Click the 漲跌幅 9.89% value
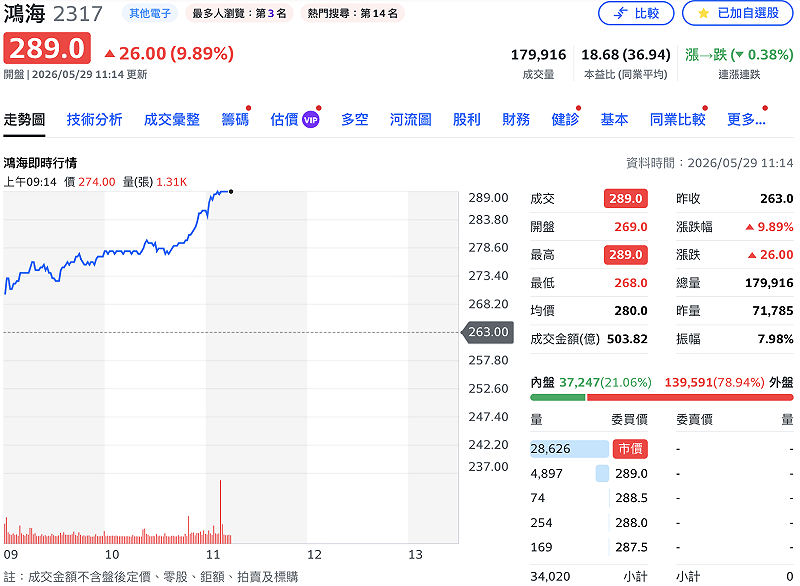The image size is (800, 586). [x=775, y=227]
